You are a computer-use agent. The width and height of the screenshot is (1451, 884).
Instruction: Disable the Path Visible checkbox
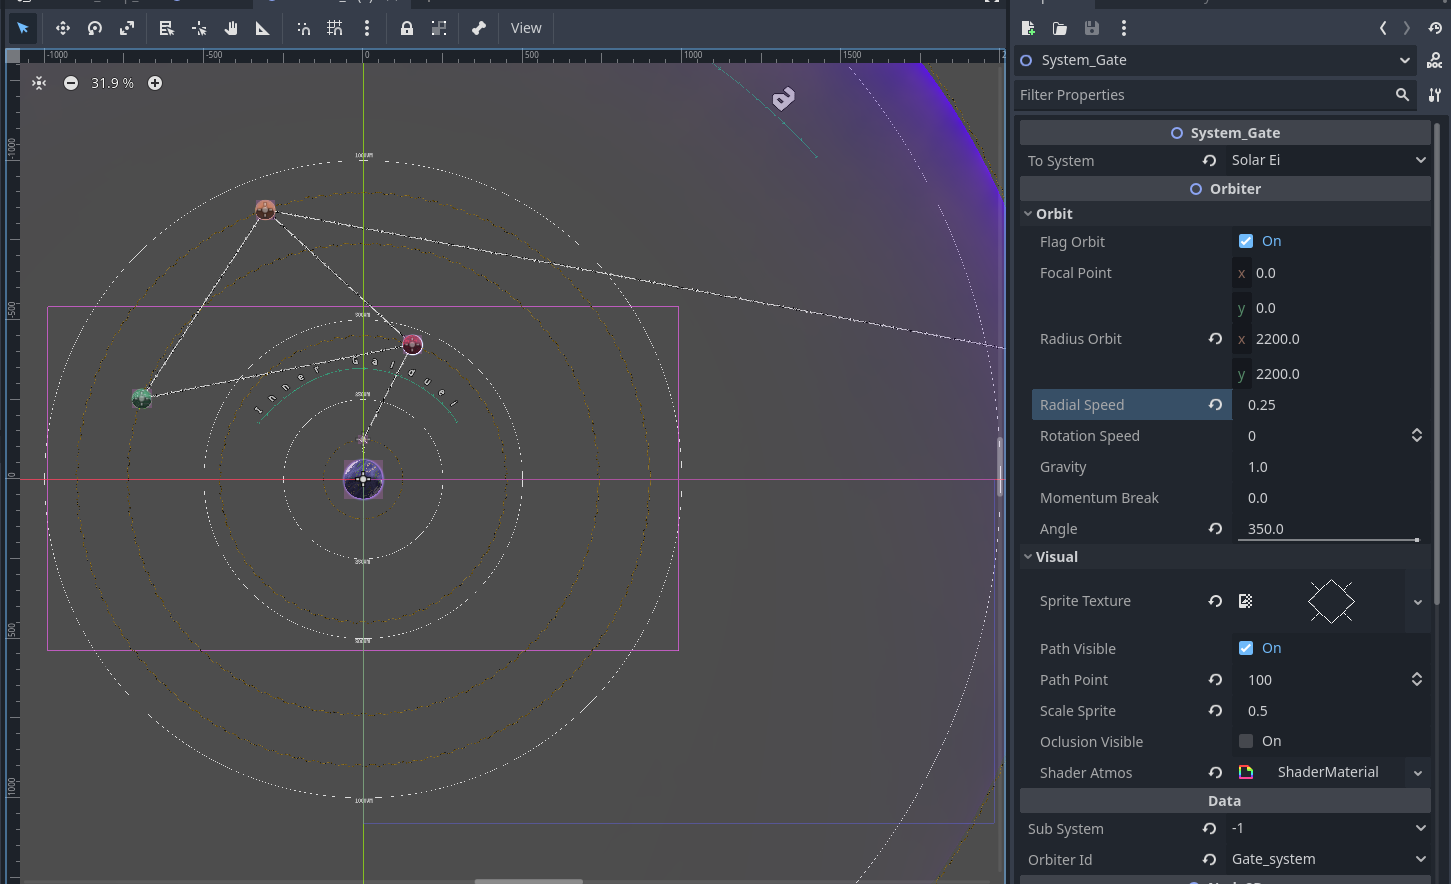(1246, 648)
